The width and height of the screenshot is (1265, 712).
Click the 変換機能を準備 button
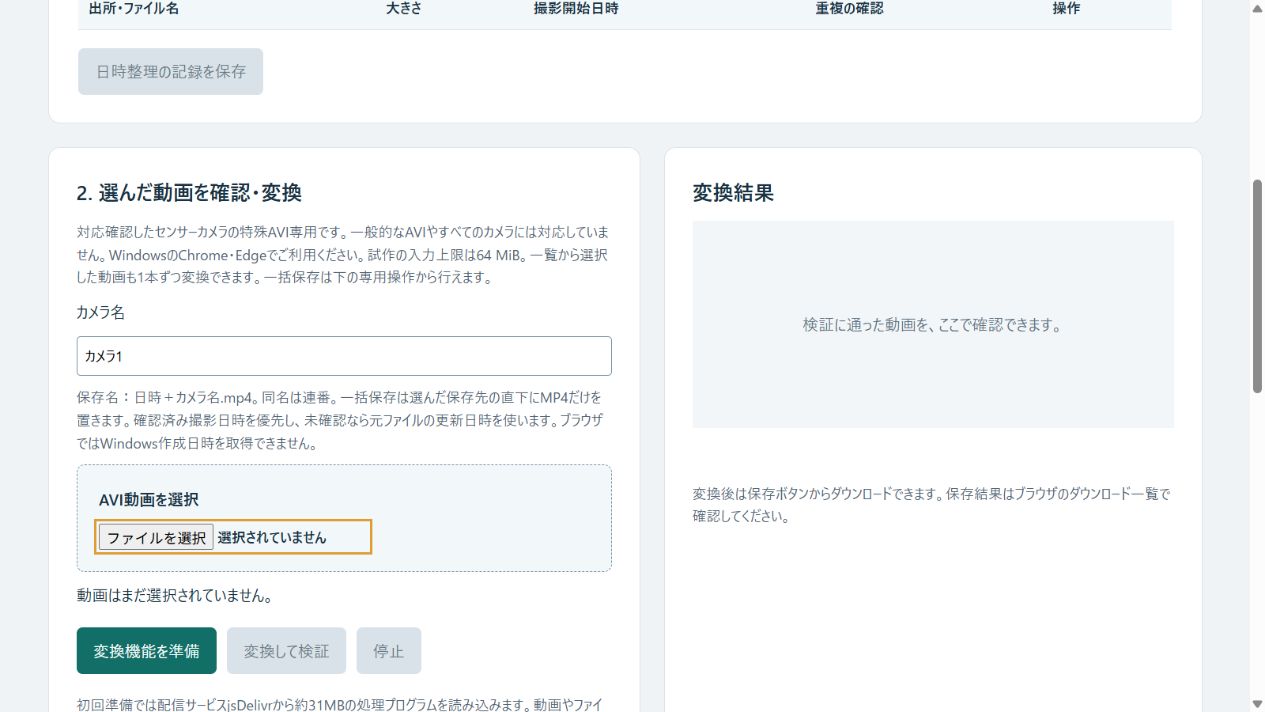coord(147,651)
